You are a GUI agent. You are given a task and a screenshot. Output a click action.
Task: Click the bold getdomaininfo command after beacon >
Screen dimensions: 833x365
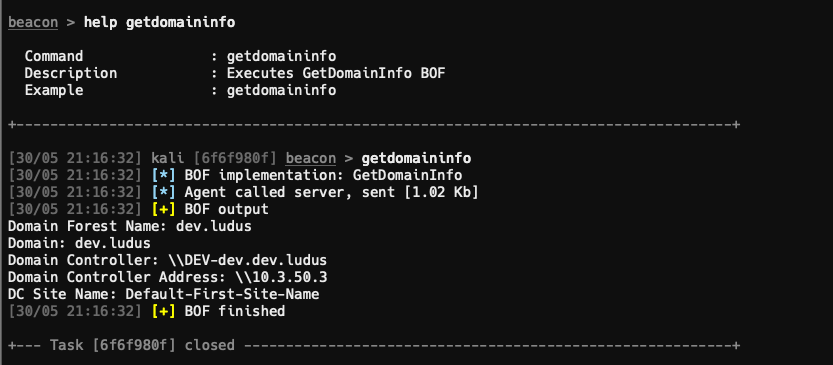coord(416,158)
